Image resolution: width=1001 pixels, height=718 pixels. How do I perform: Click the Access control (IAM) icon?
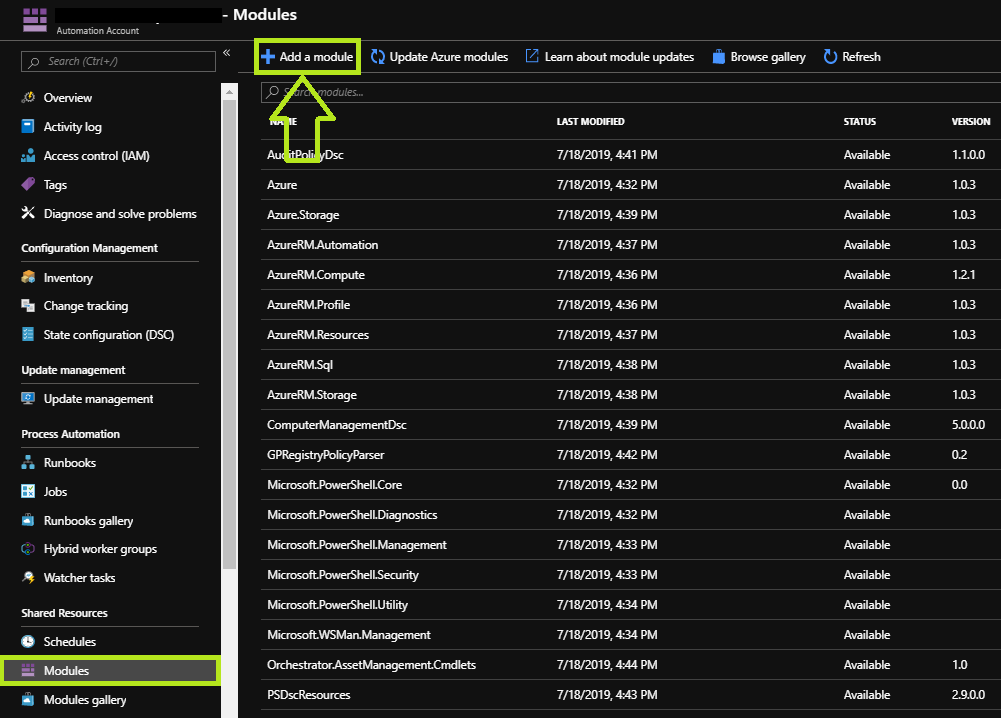click(28, 155)
